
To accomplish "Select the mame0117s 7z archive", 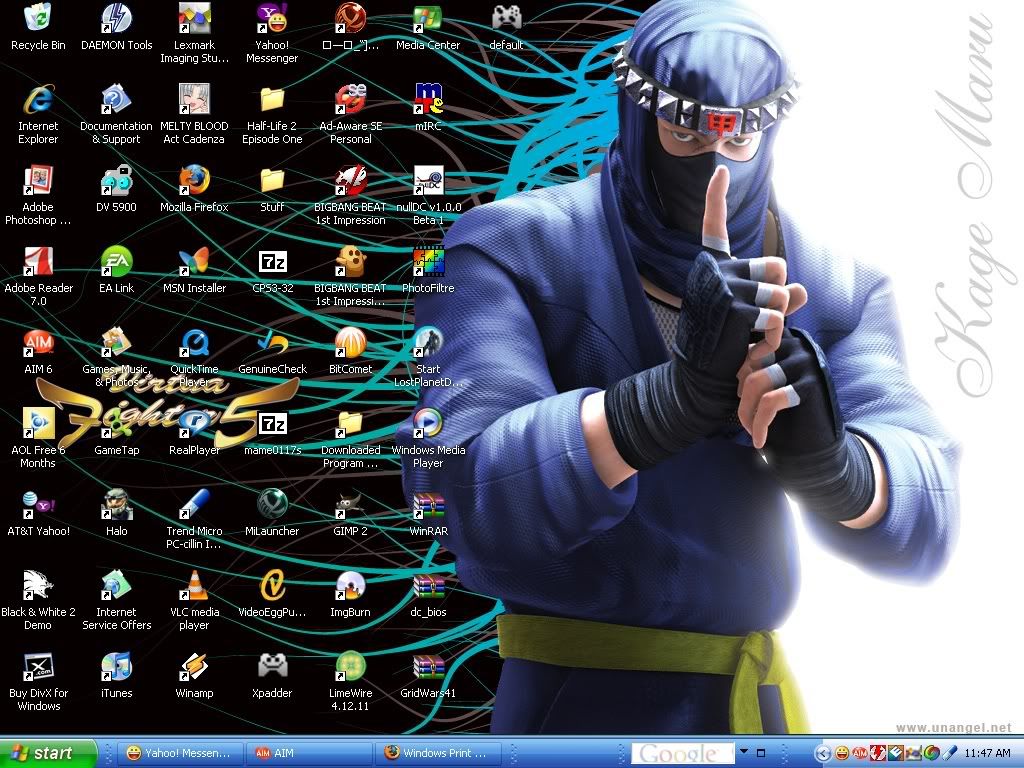I will click(272, 423).
